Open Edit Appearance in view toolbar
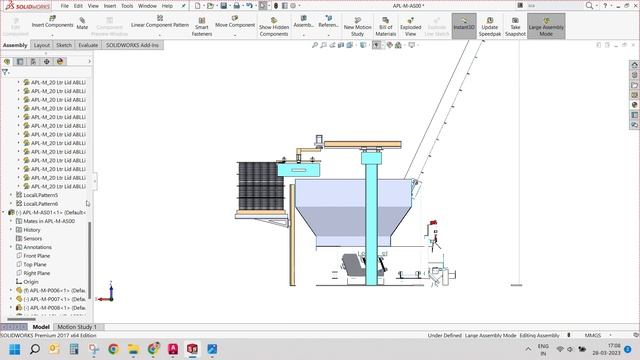This screenshot has height=360, width=640. coord(389,45)
